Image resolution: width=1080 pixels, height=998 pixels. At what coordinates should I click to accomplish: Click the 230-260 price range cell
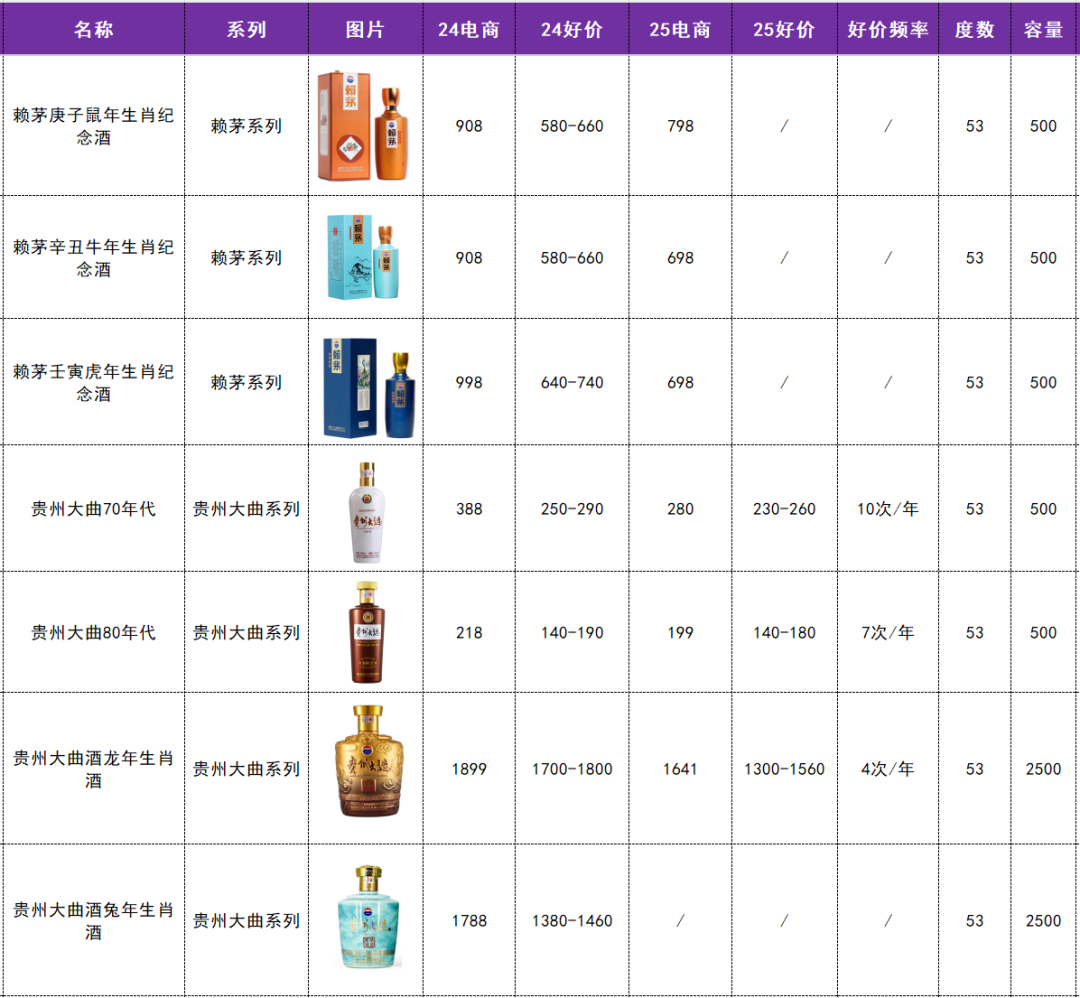784,509
